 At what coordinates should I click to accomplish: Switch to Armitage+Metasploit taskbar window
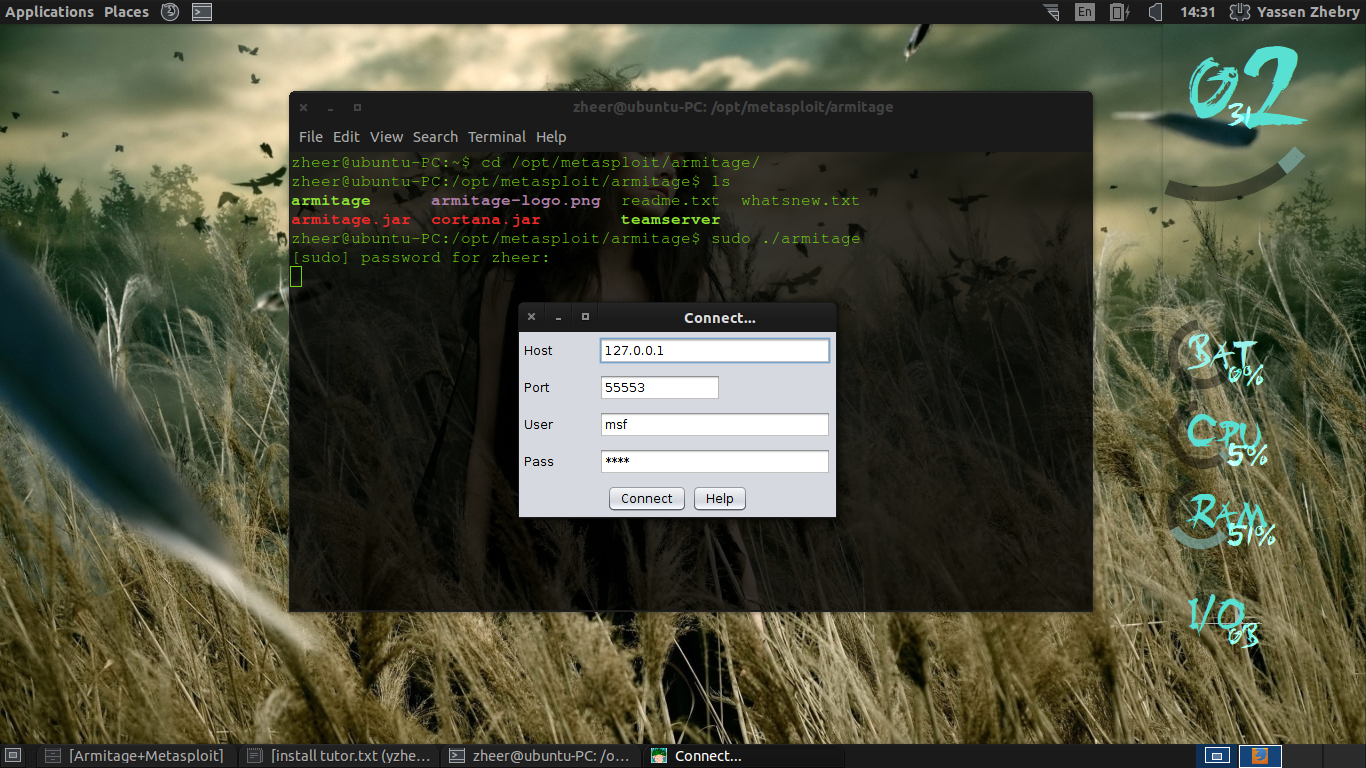tap(135, 756)
